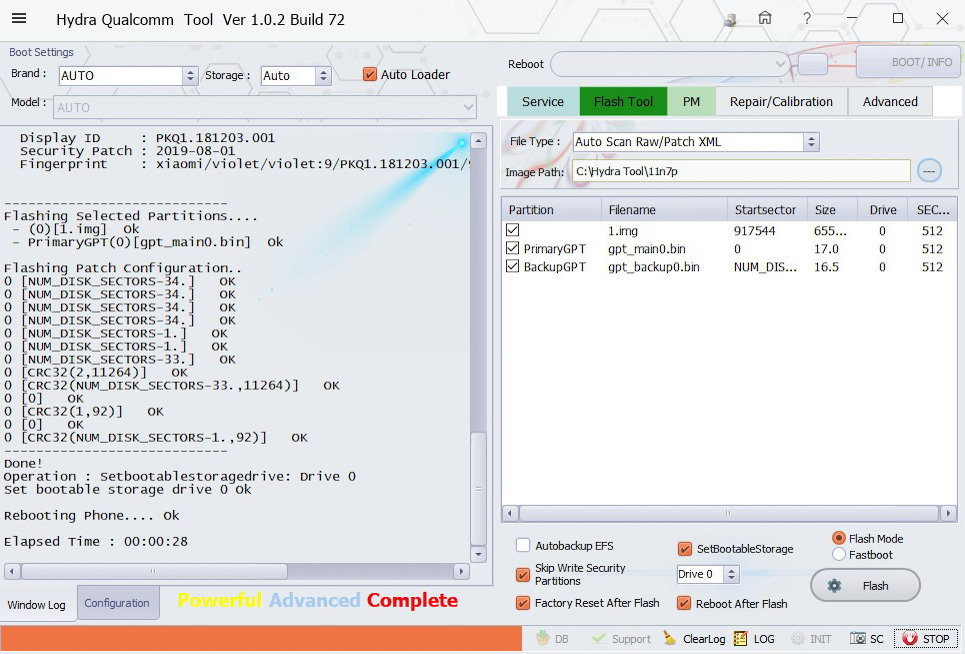Click Startsector column header

coord(767,210)
